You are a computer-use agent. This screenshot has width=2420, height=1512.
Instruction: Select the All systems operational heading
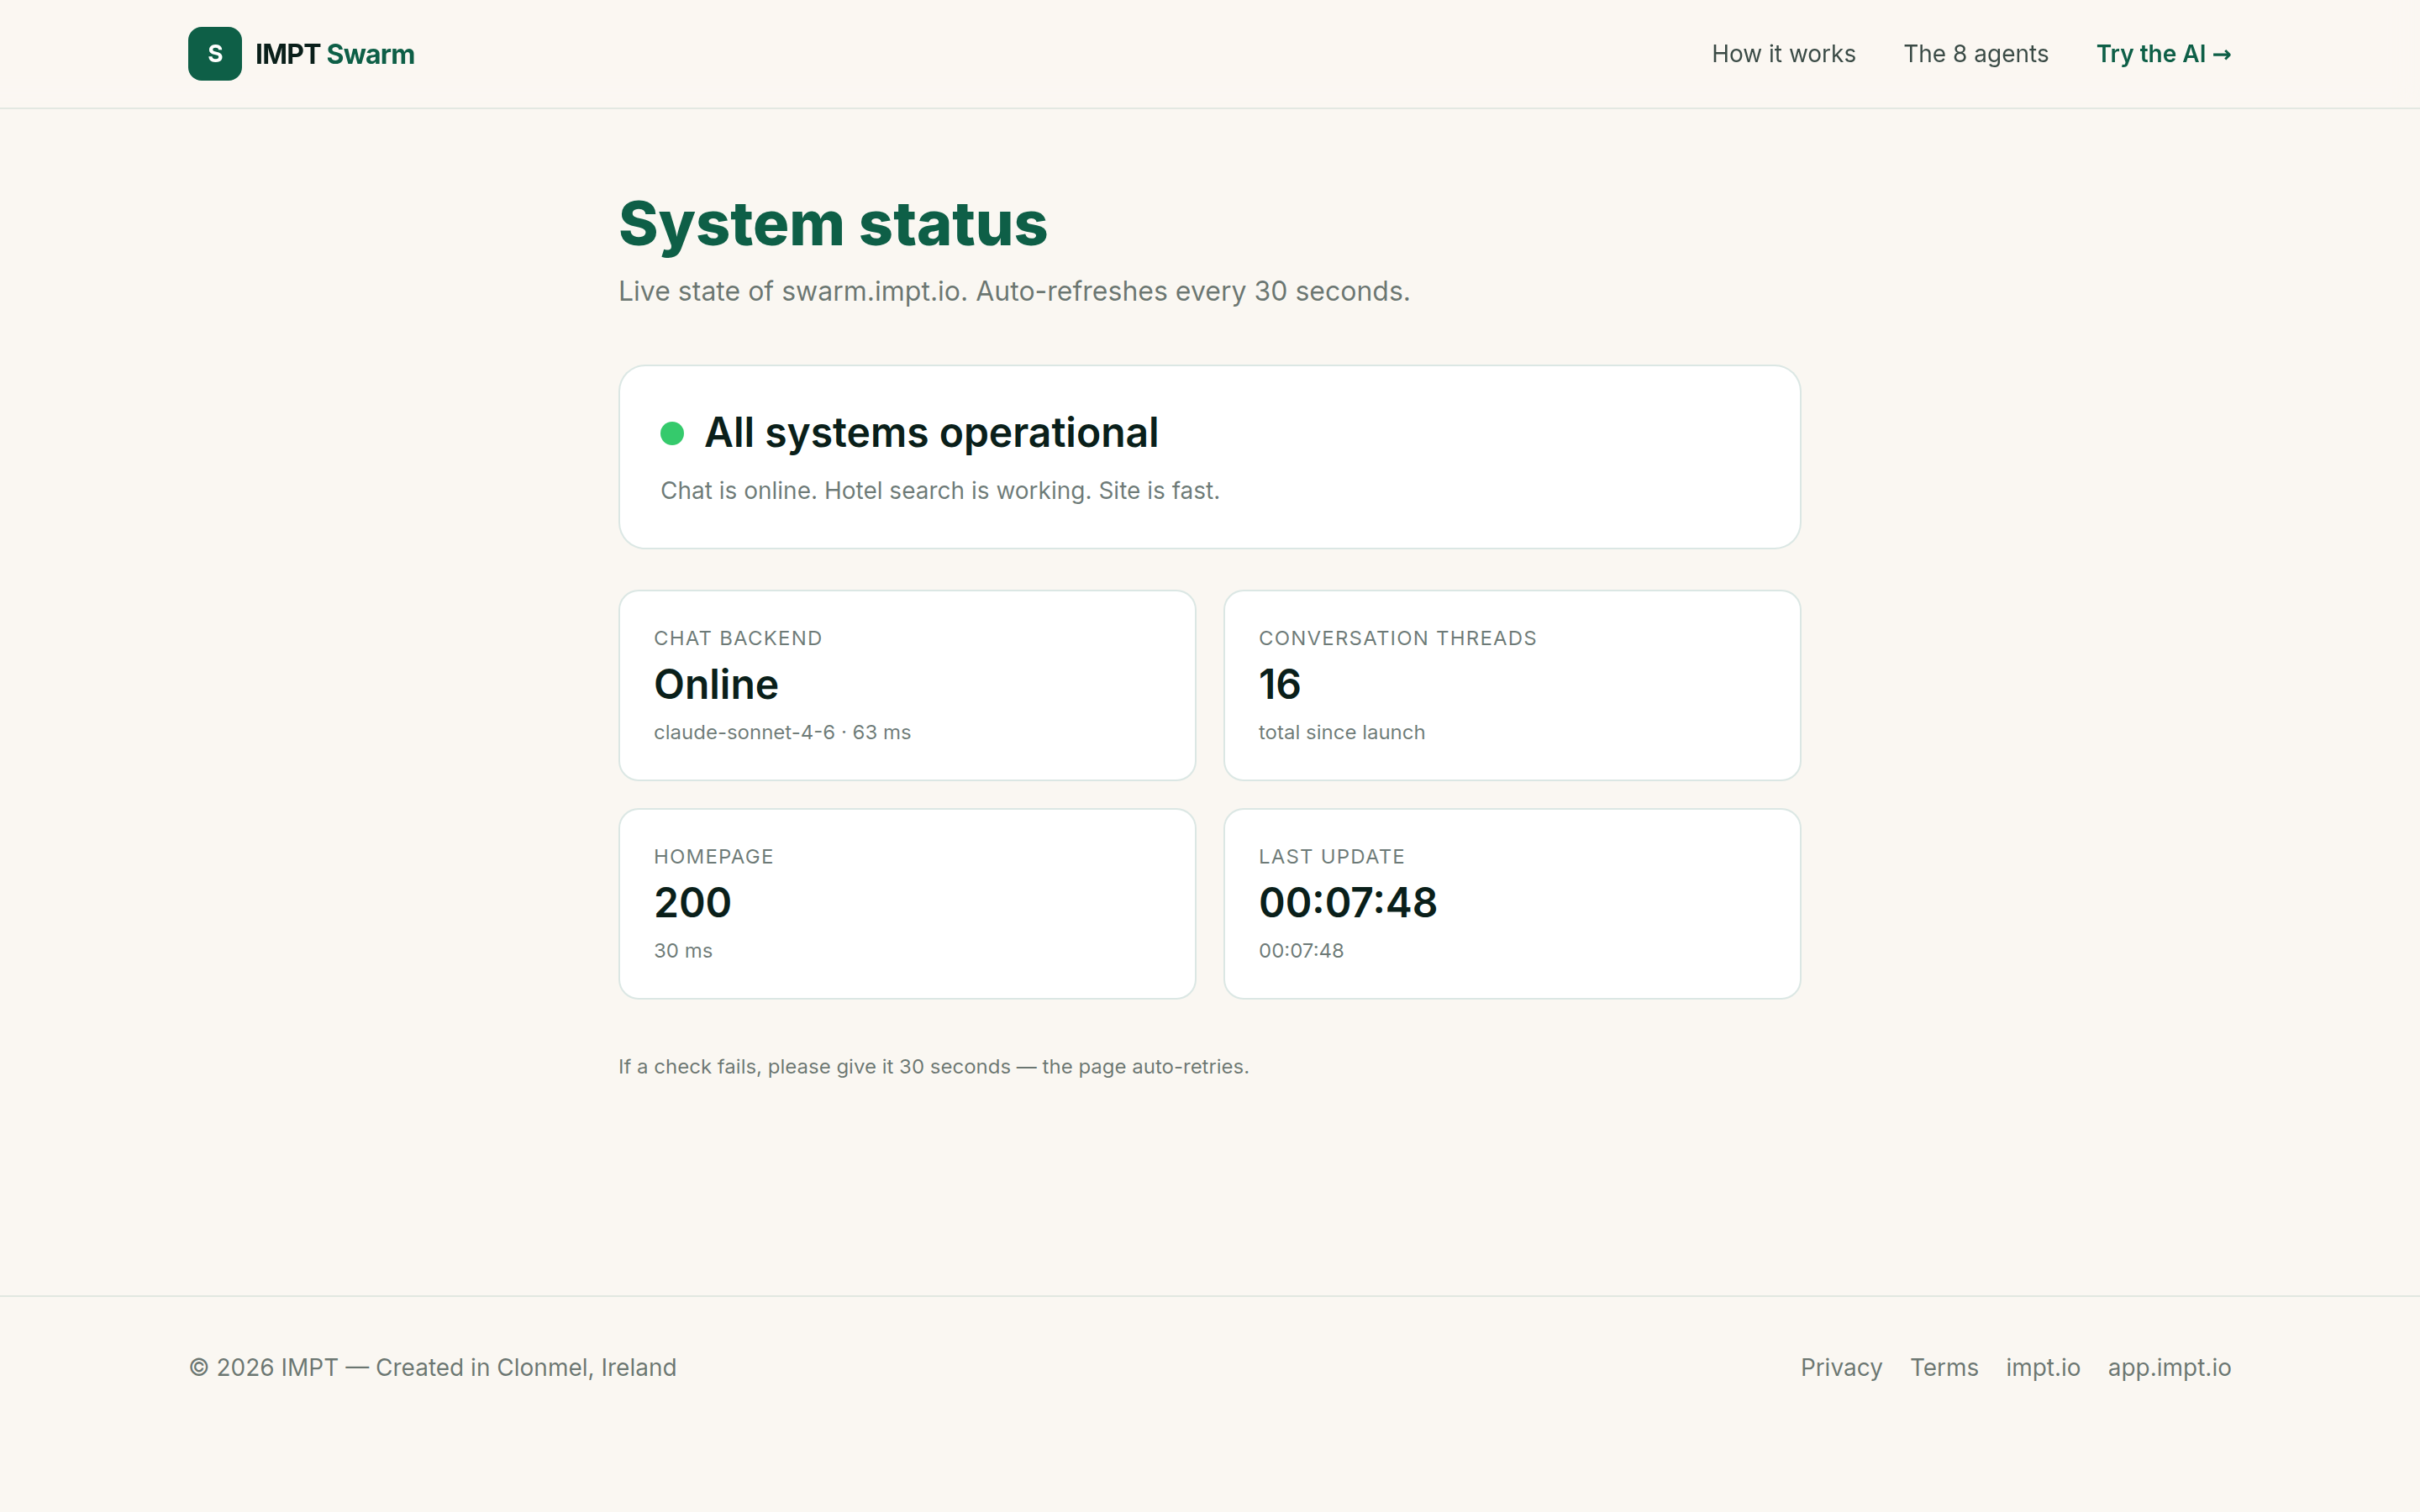(x=931, y=433)
